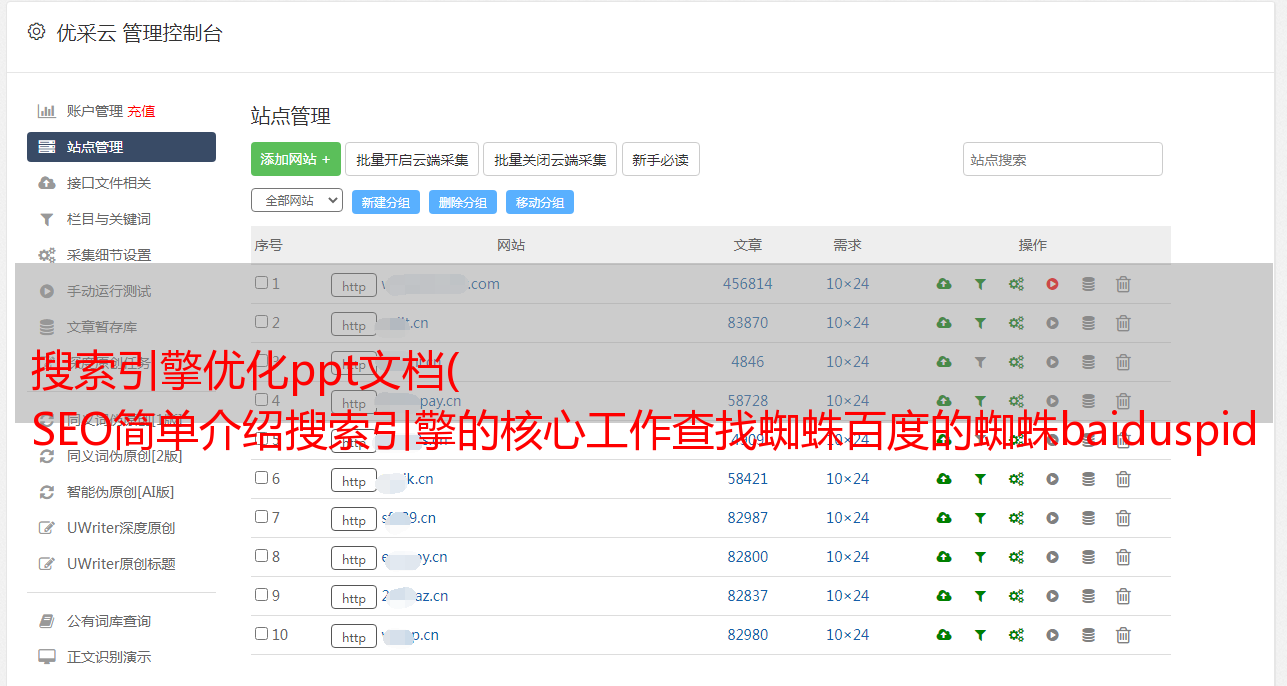The width and height of the screenshot is (1287, 686).
Task: Tick the checkbox for site row 6
Action: pyautogui.click(x=261, y=478)
